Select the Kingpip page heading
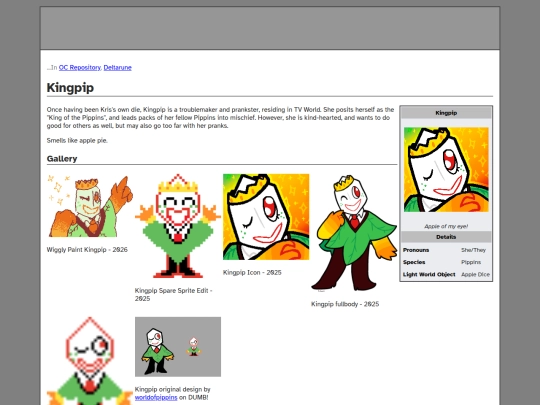The width and height of the screenshot is (540, 405). click(70, 87)
